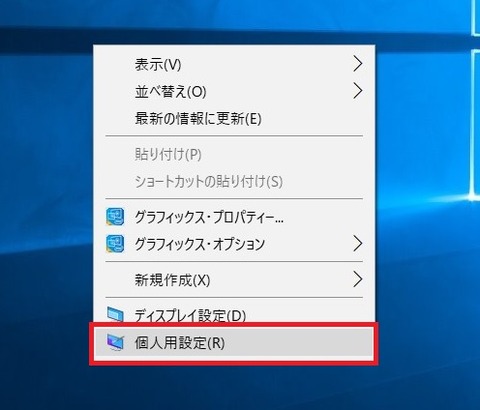Screen dimensions: 480x410
Task: Open ディスプレイ設定(D)
Action: (234, 314)
